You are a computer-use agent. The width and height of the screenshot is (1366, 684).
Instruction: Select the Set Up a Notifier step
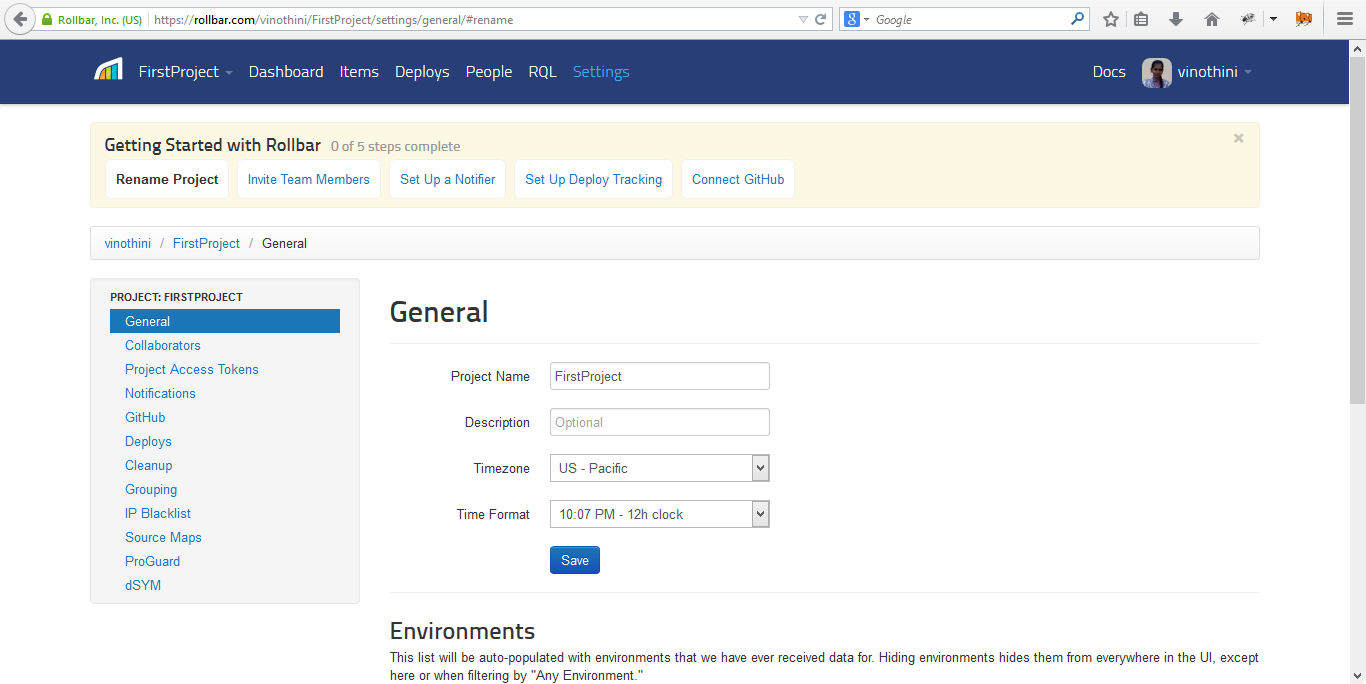click(448, 179)
